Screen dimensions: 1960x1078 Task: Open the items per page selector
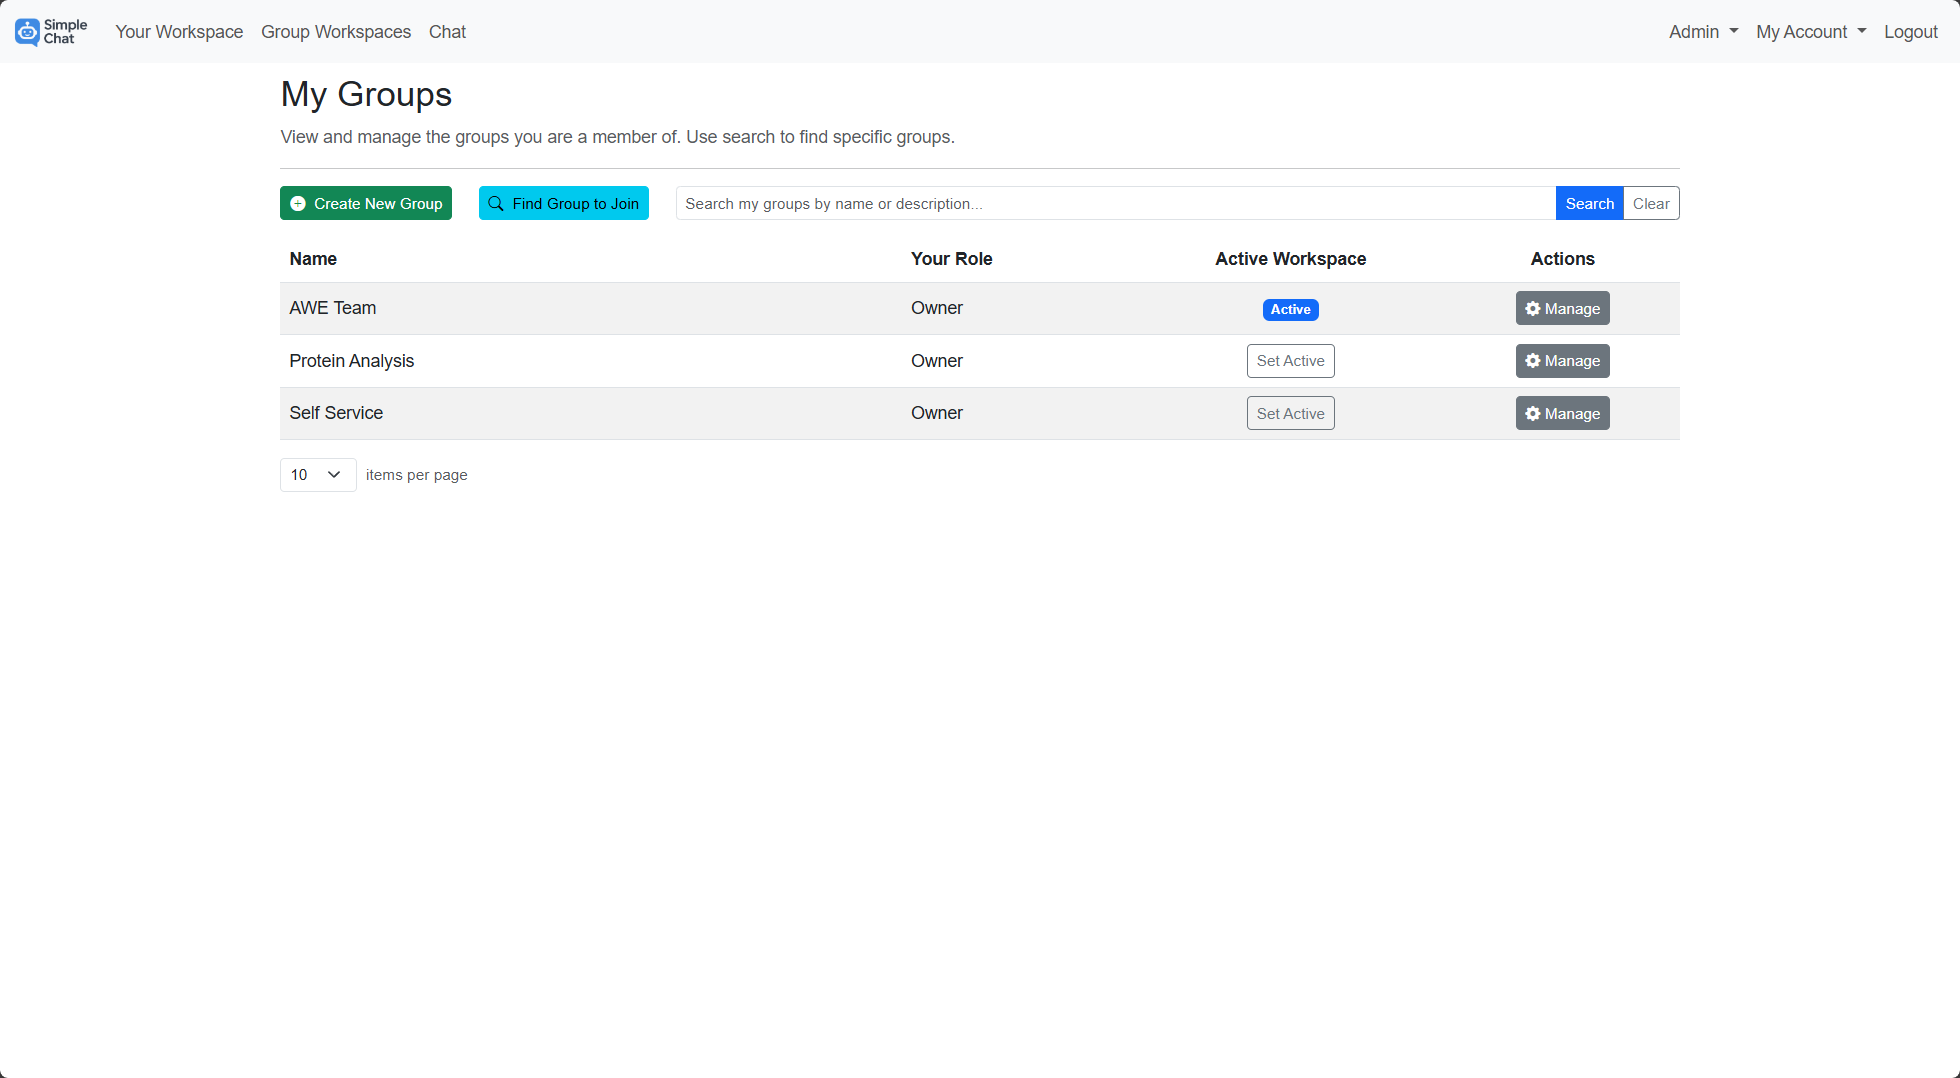[x=317, y=475]
